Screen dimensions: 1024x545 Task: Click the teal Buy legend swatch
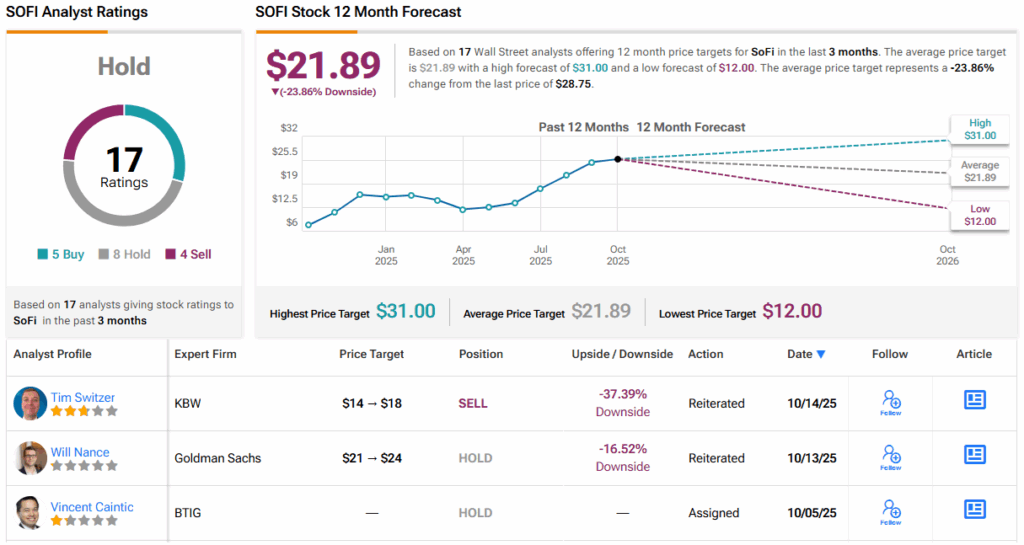click(x=41, y=254)
